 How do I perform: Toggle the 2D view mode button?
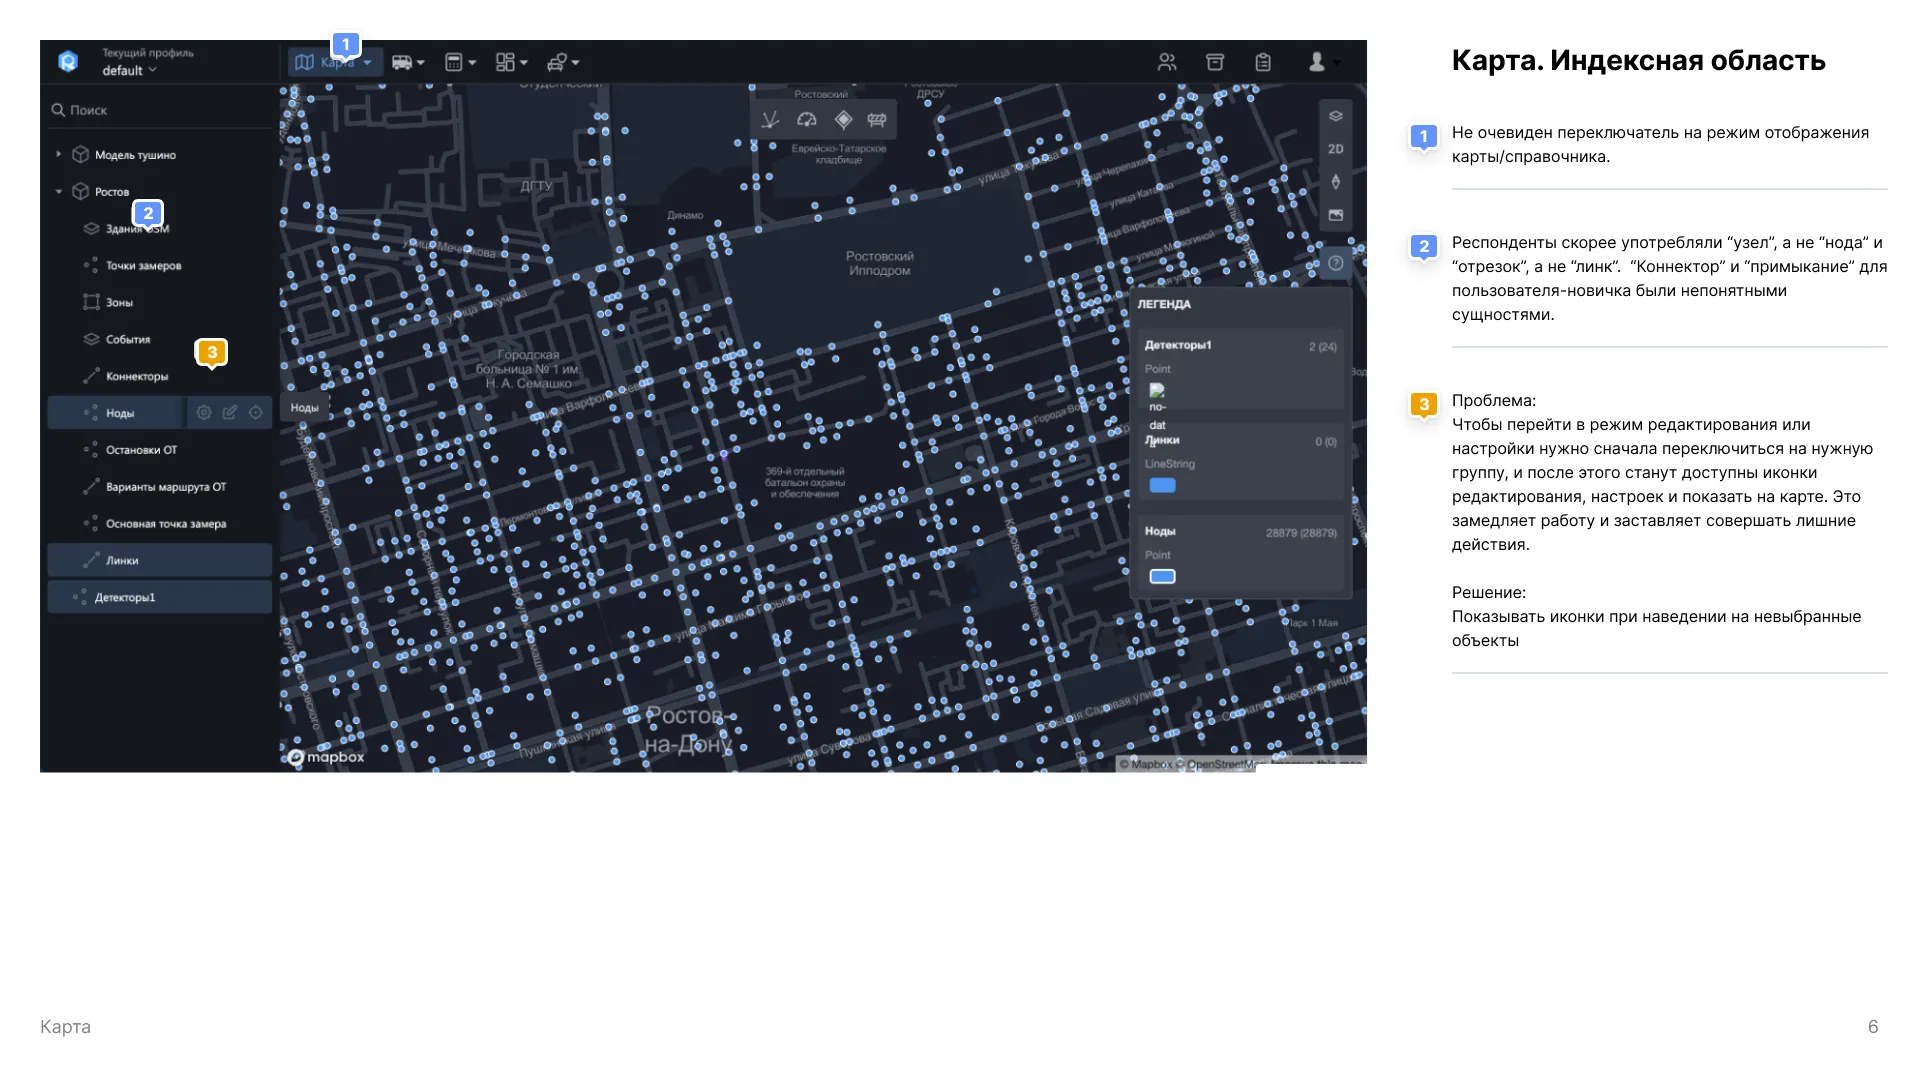pyautogui.click(x=1336, y=149)
